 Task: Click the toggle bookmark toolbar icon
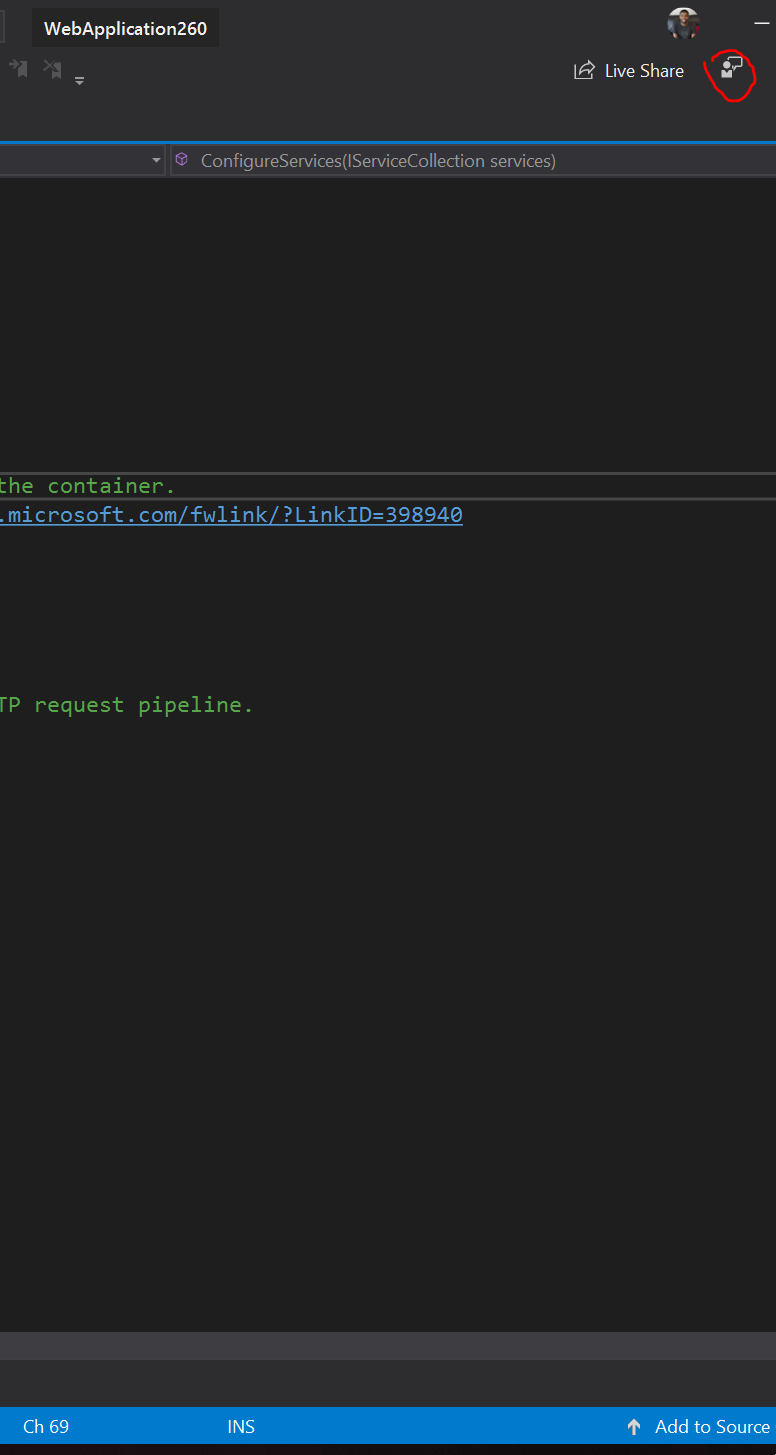coord(17,69)
